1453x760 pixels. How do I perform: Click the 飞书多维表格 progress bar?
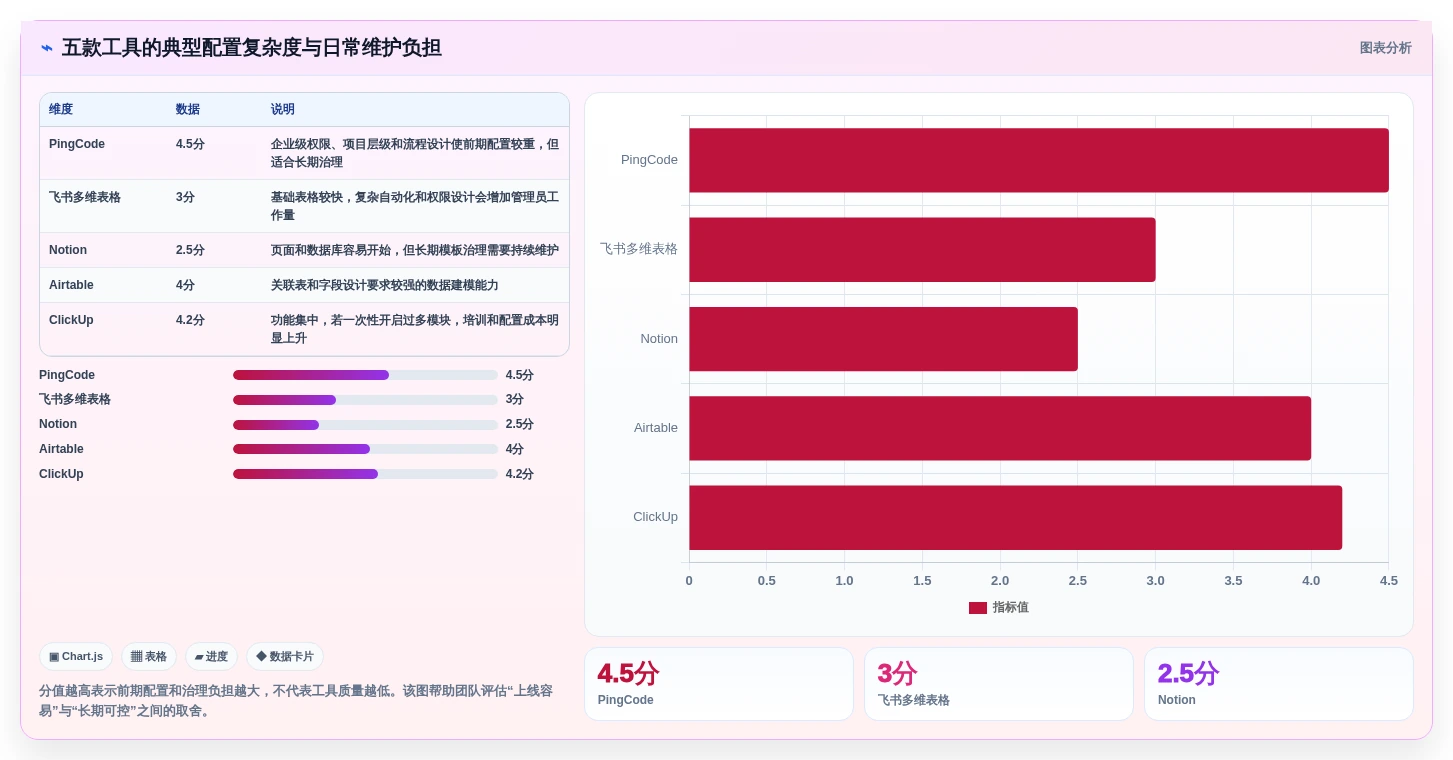click(365, 400)
